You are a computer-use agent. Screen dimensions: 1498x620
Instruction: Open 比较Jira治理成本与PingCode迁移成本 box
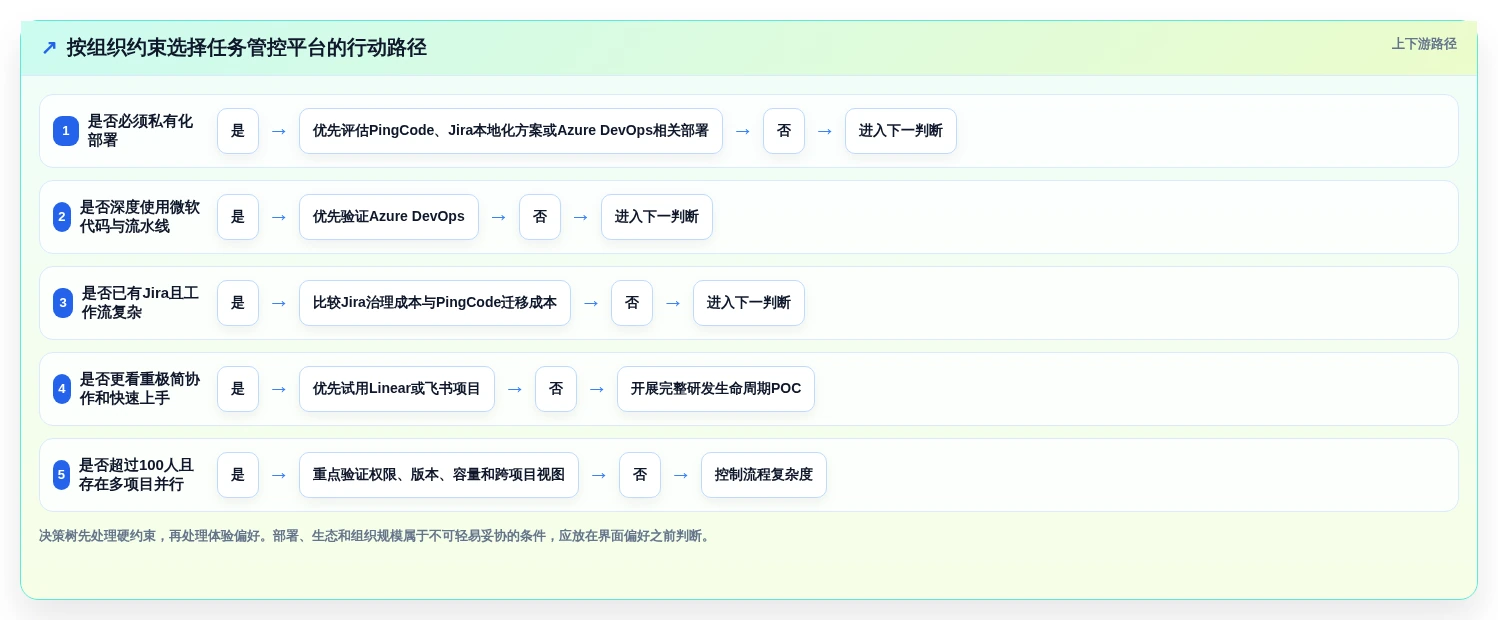pyautogui.click(x=435, y=303)
